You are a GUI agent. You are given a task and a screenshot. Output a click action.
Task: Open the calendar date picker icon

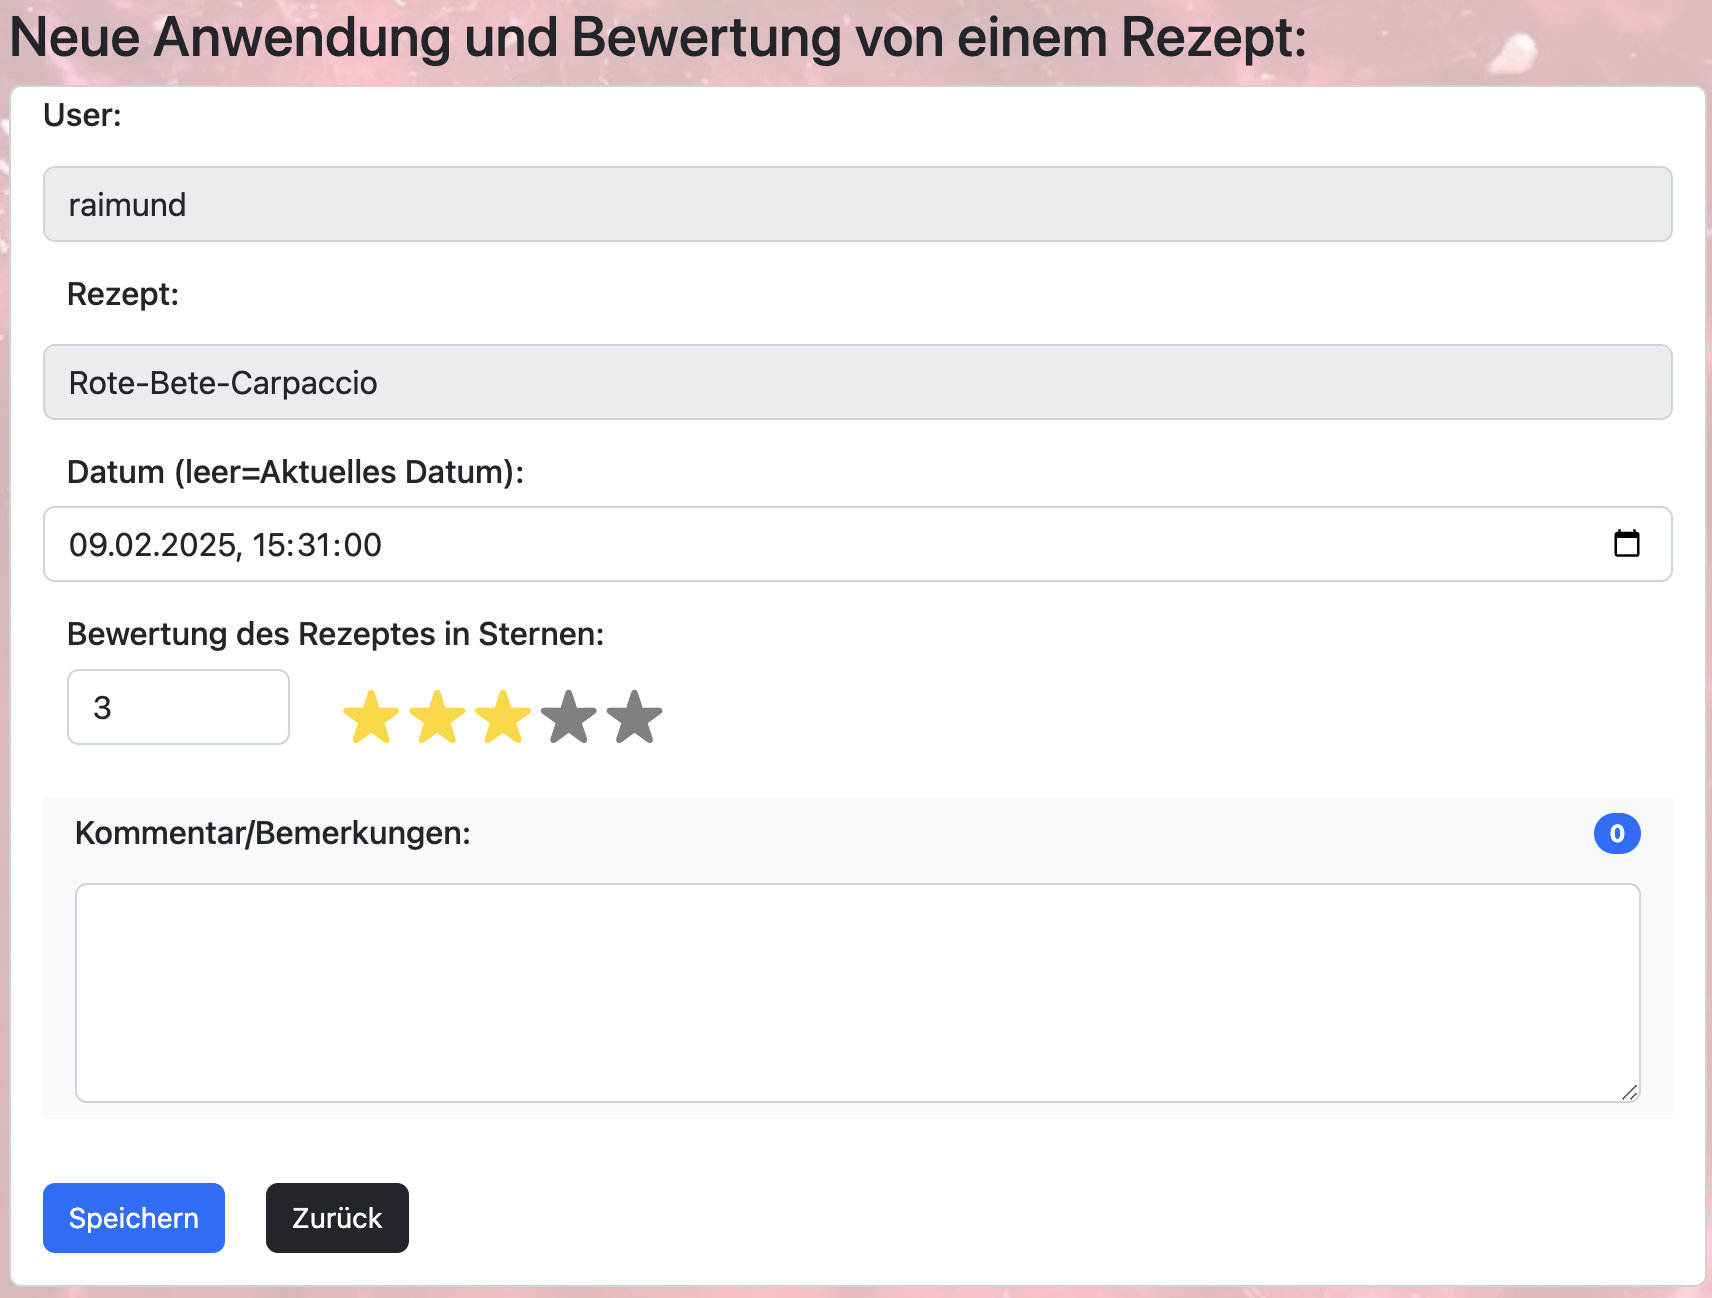click(x=1627, y=544)
